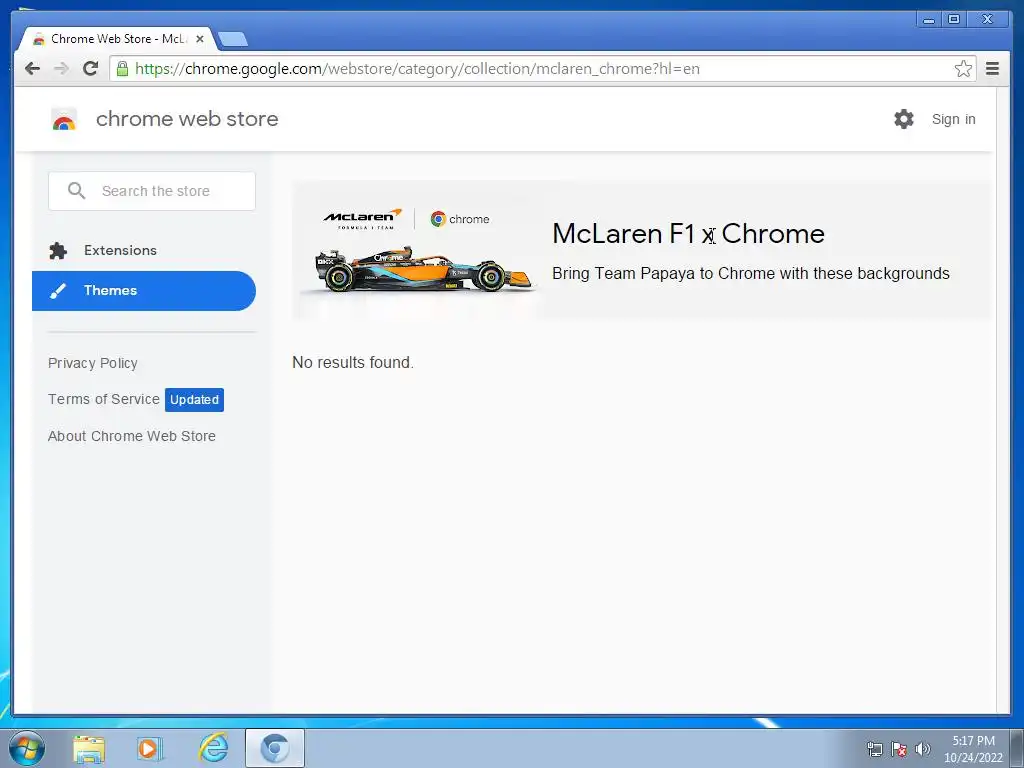The height and width of the screenshot is (768, 1024).
Task: Click the browser forward arrow
Action: point(61,69)
